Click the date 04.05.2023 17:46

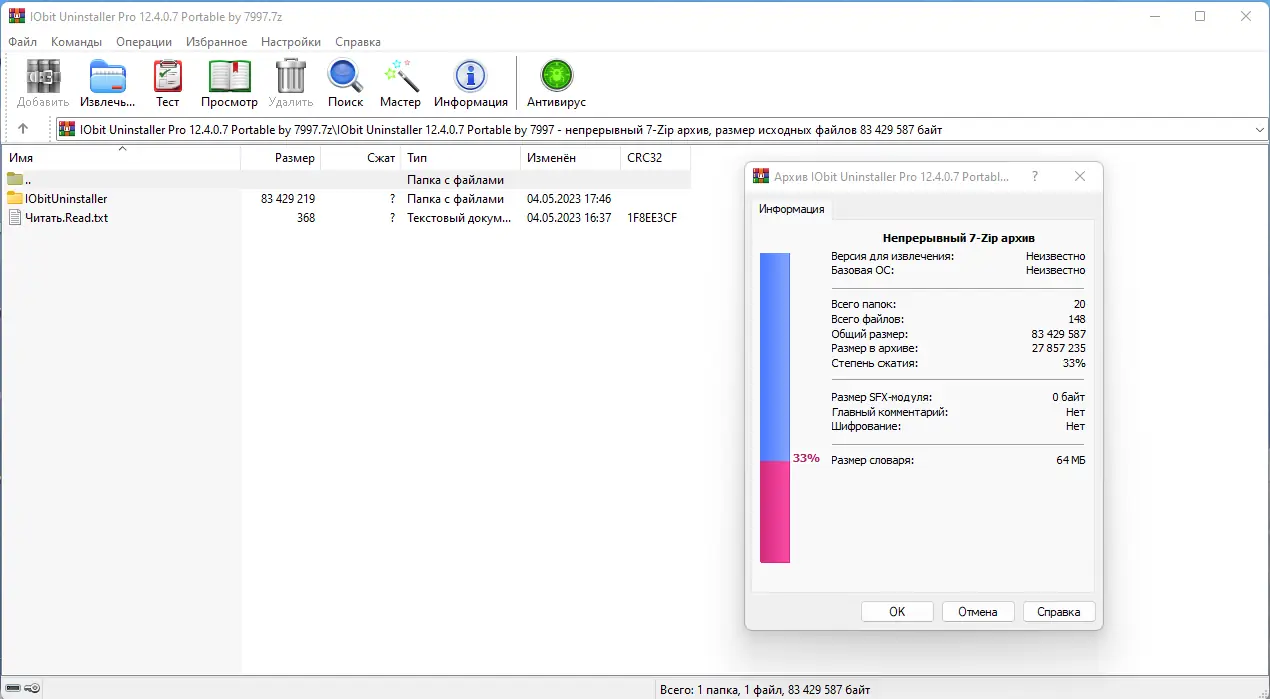[569, 198]
